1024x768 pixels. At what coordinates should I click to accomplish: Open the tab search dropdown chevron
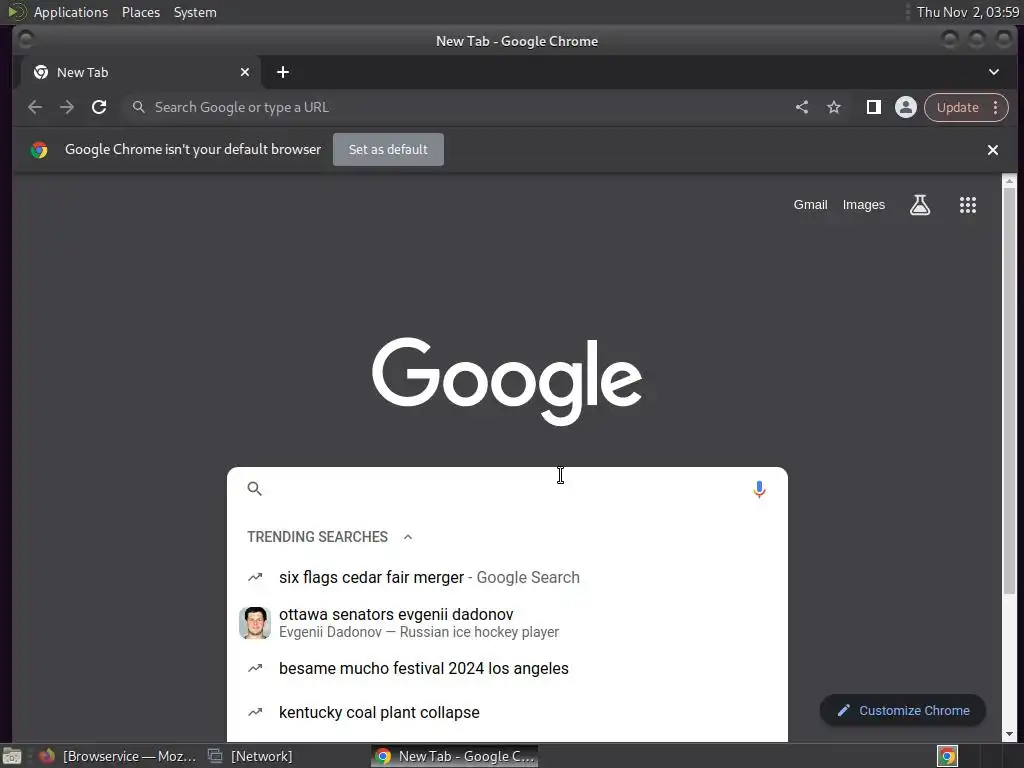[993, 72]
